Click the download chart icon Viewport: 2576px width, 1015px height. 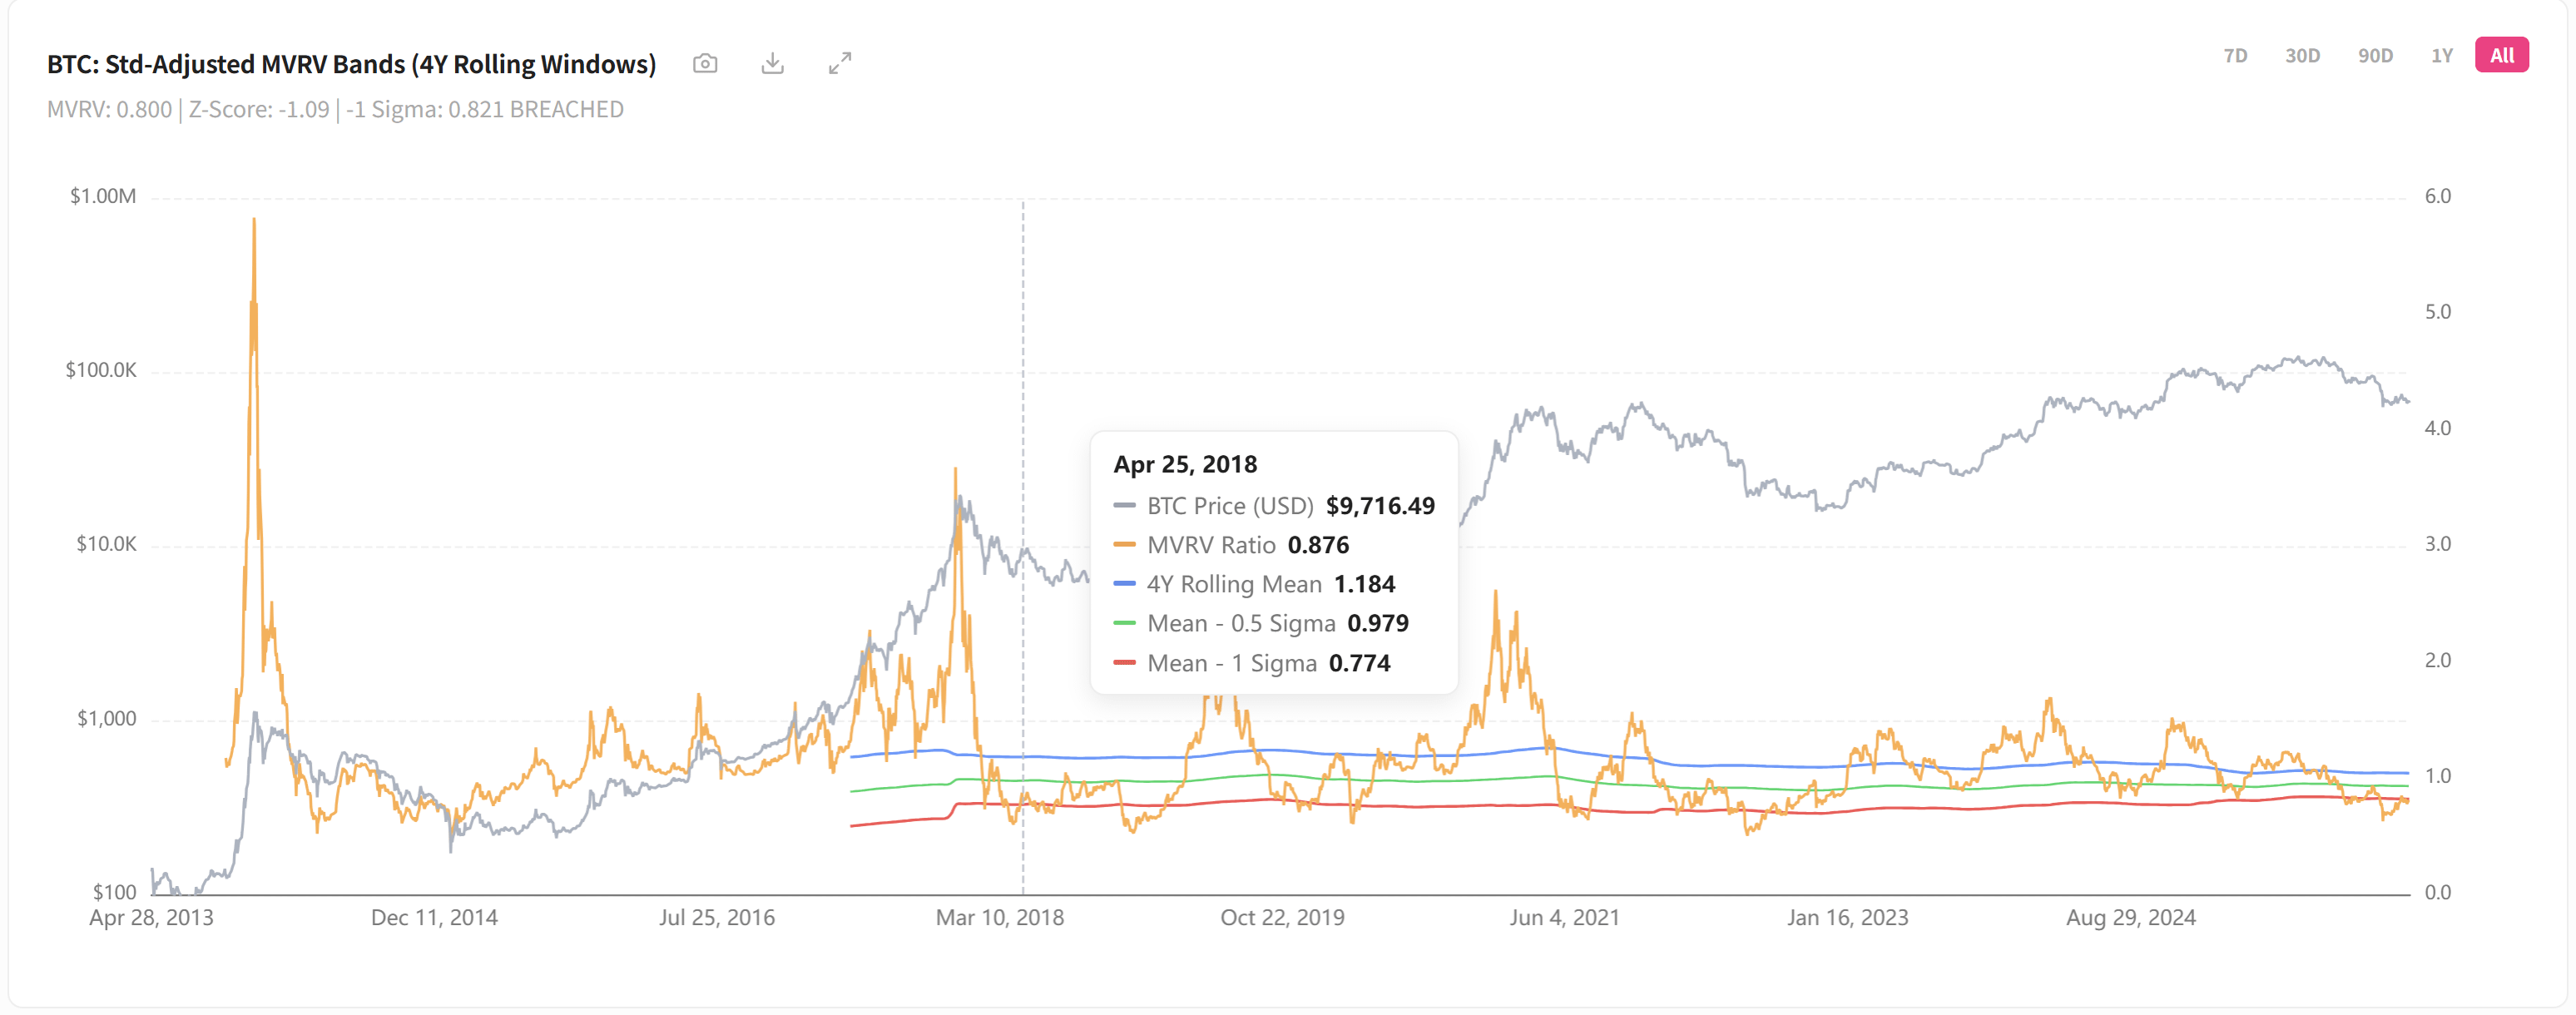[772, 64]
